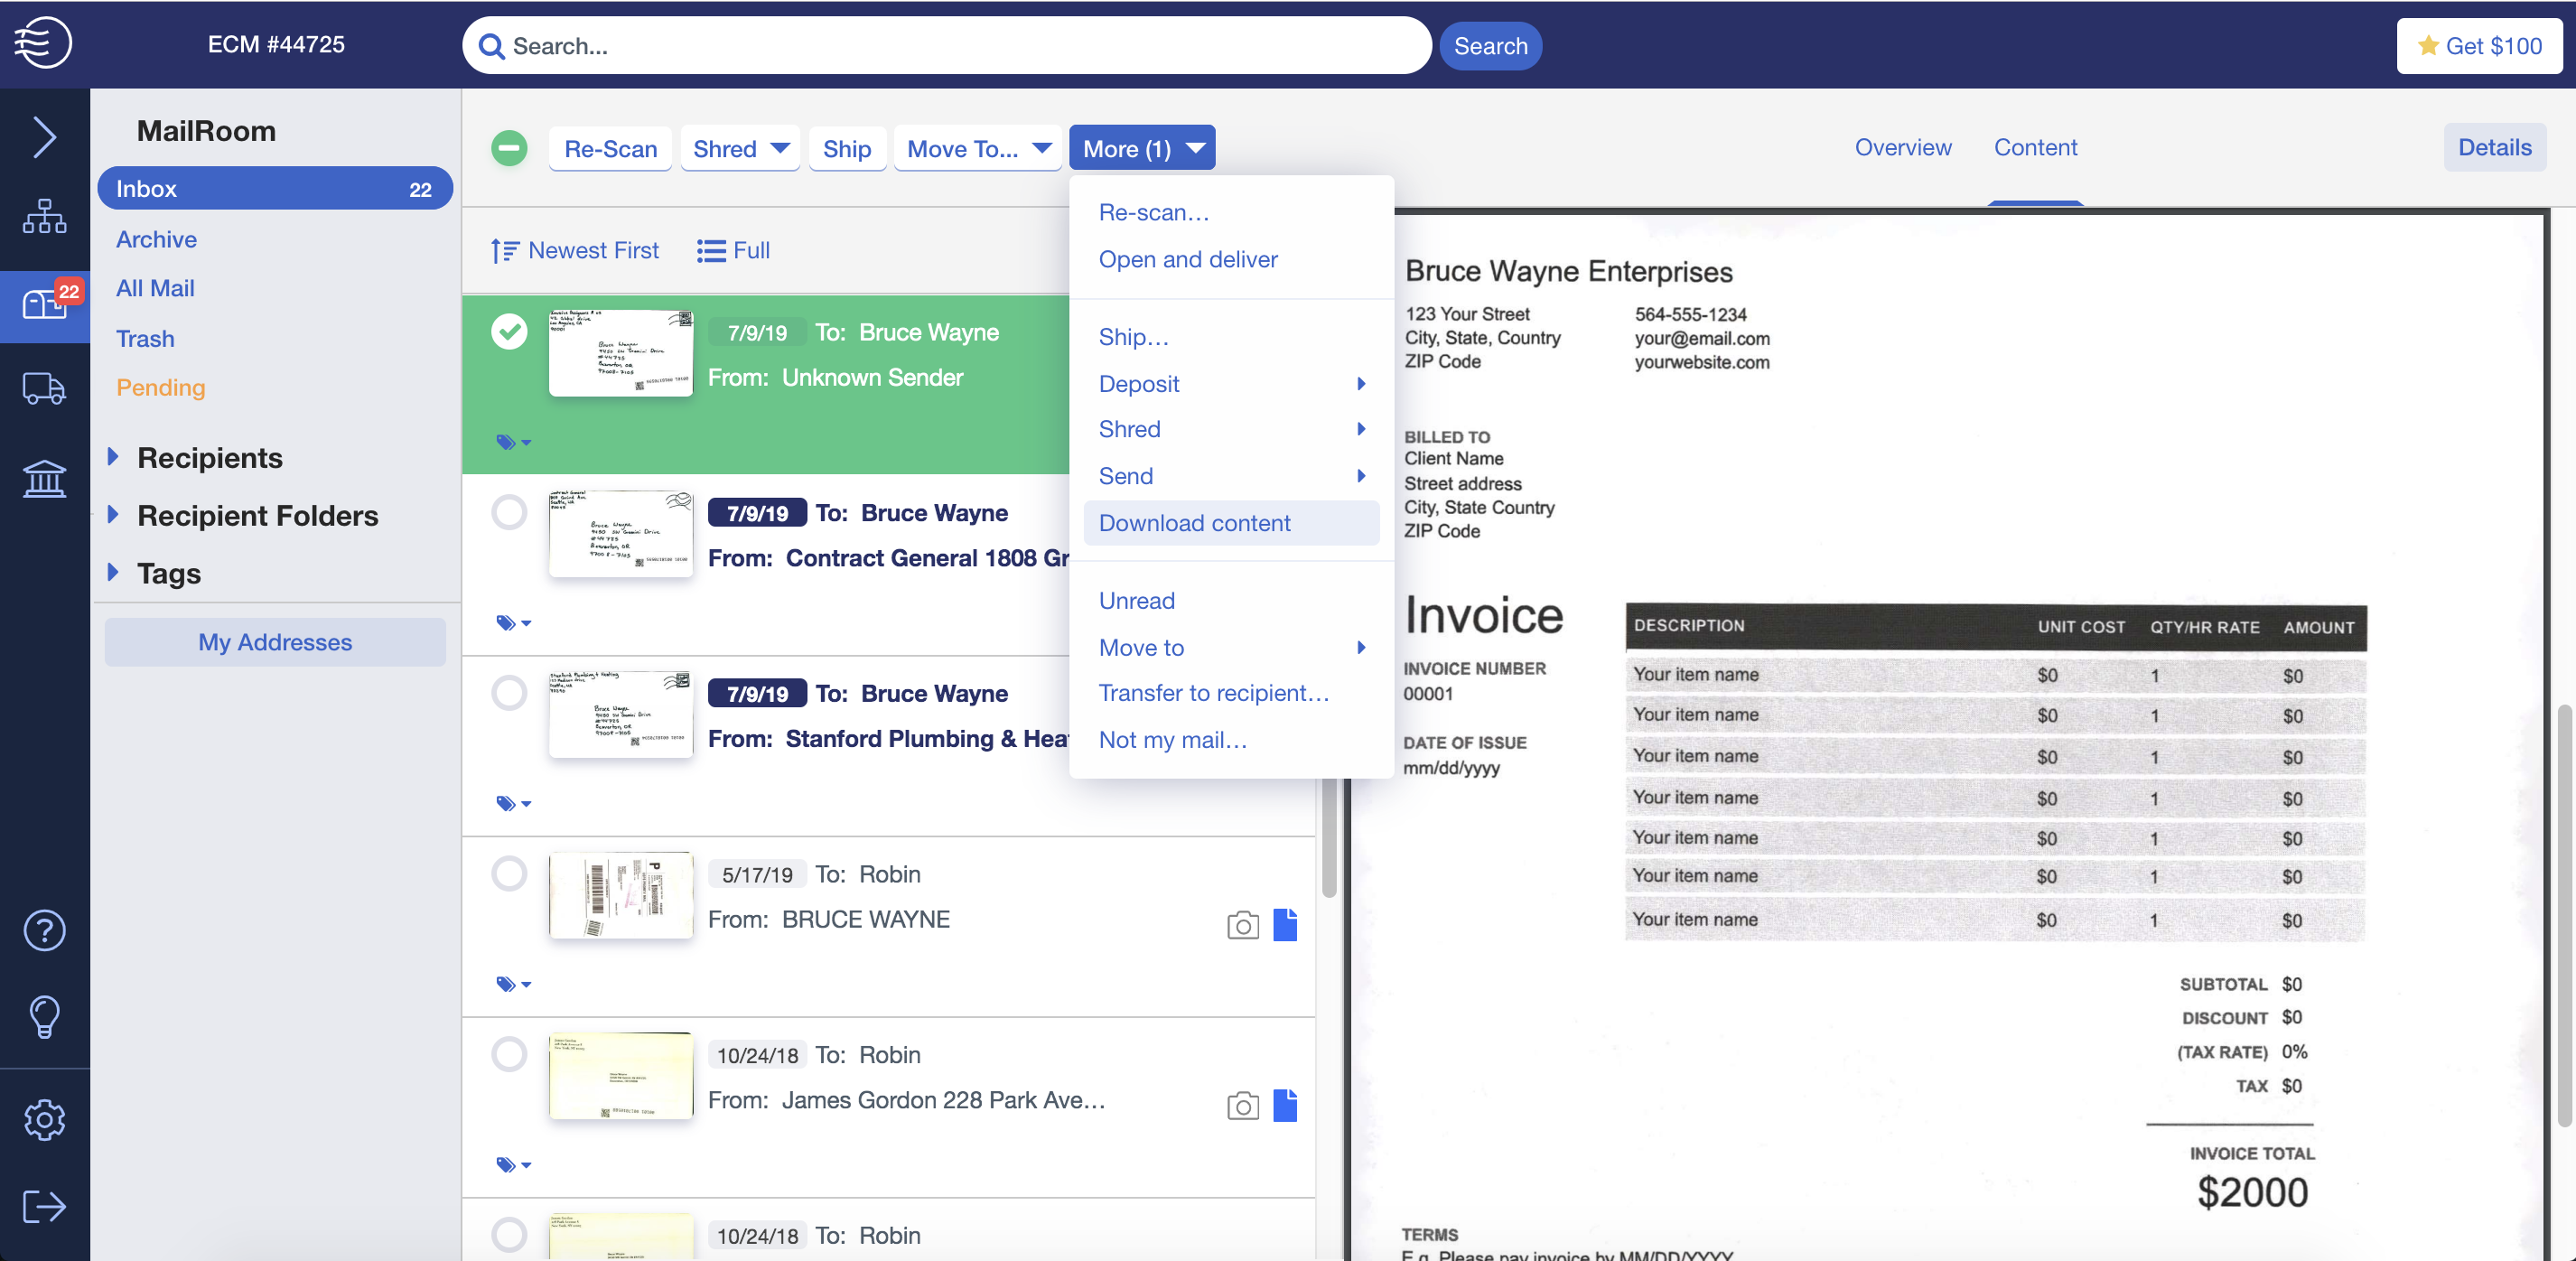The image size is (2576, 1261).
Task: Open tag menu on Stanford Plumbing mail
Action: pyautogui.click(x=513, y=803)
